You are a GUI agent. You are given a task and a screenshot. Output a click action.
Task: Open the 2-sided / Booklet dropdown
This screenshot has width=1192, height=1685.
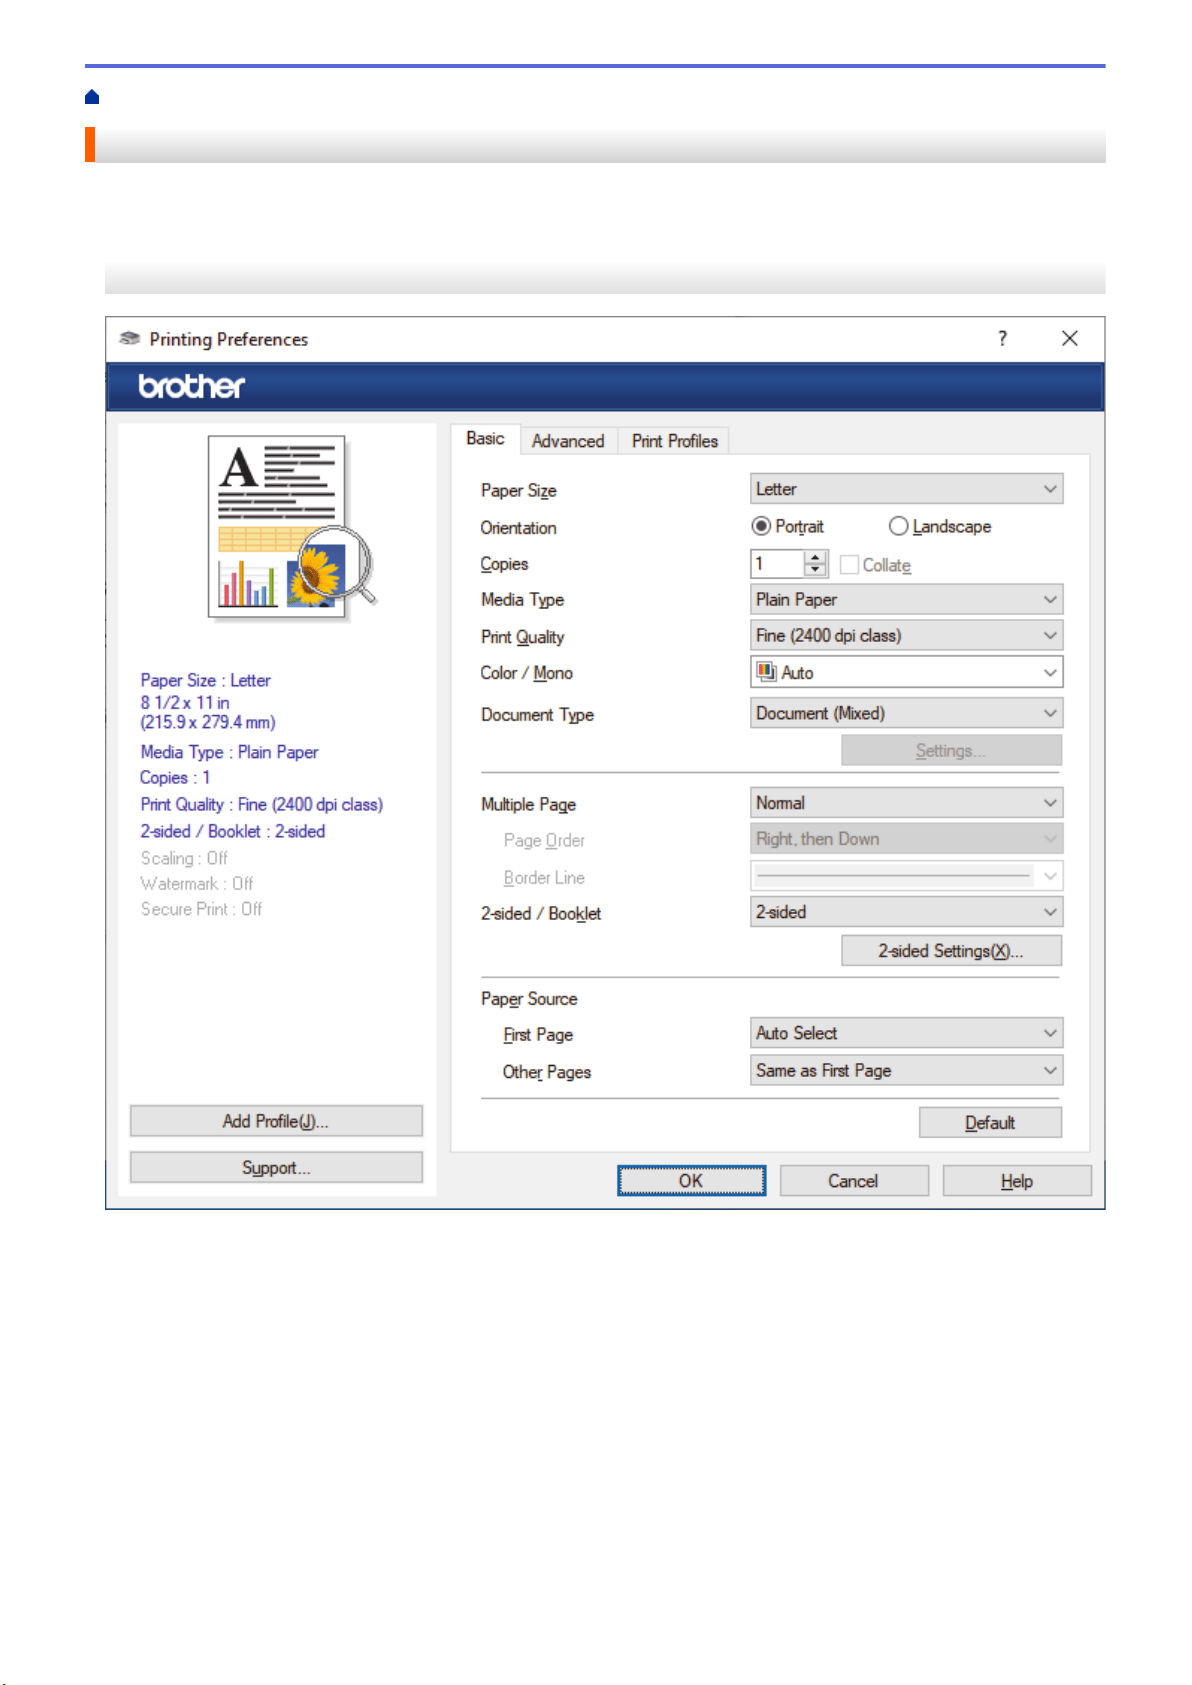906,912
